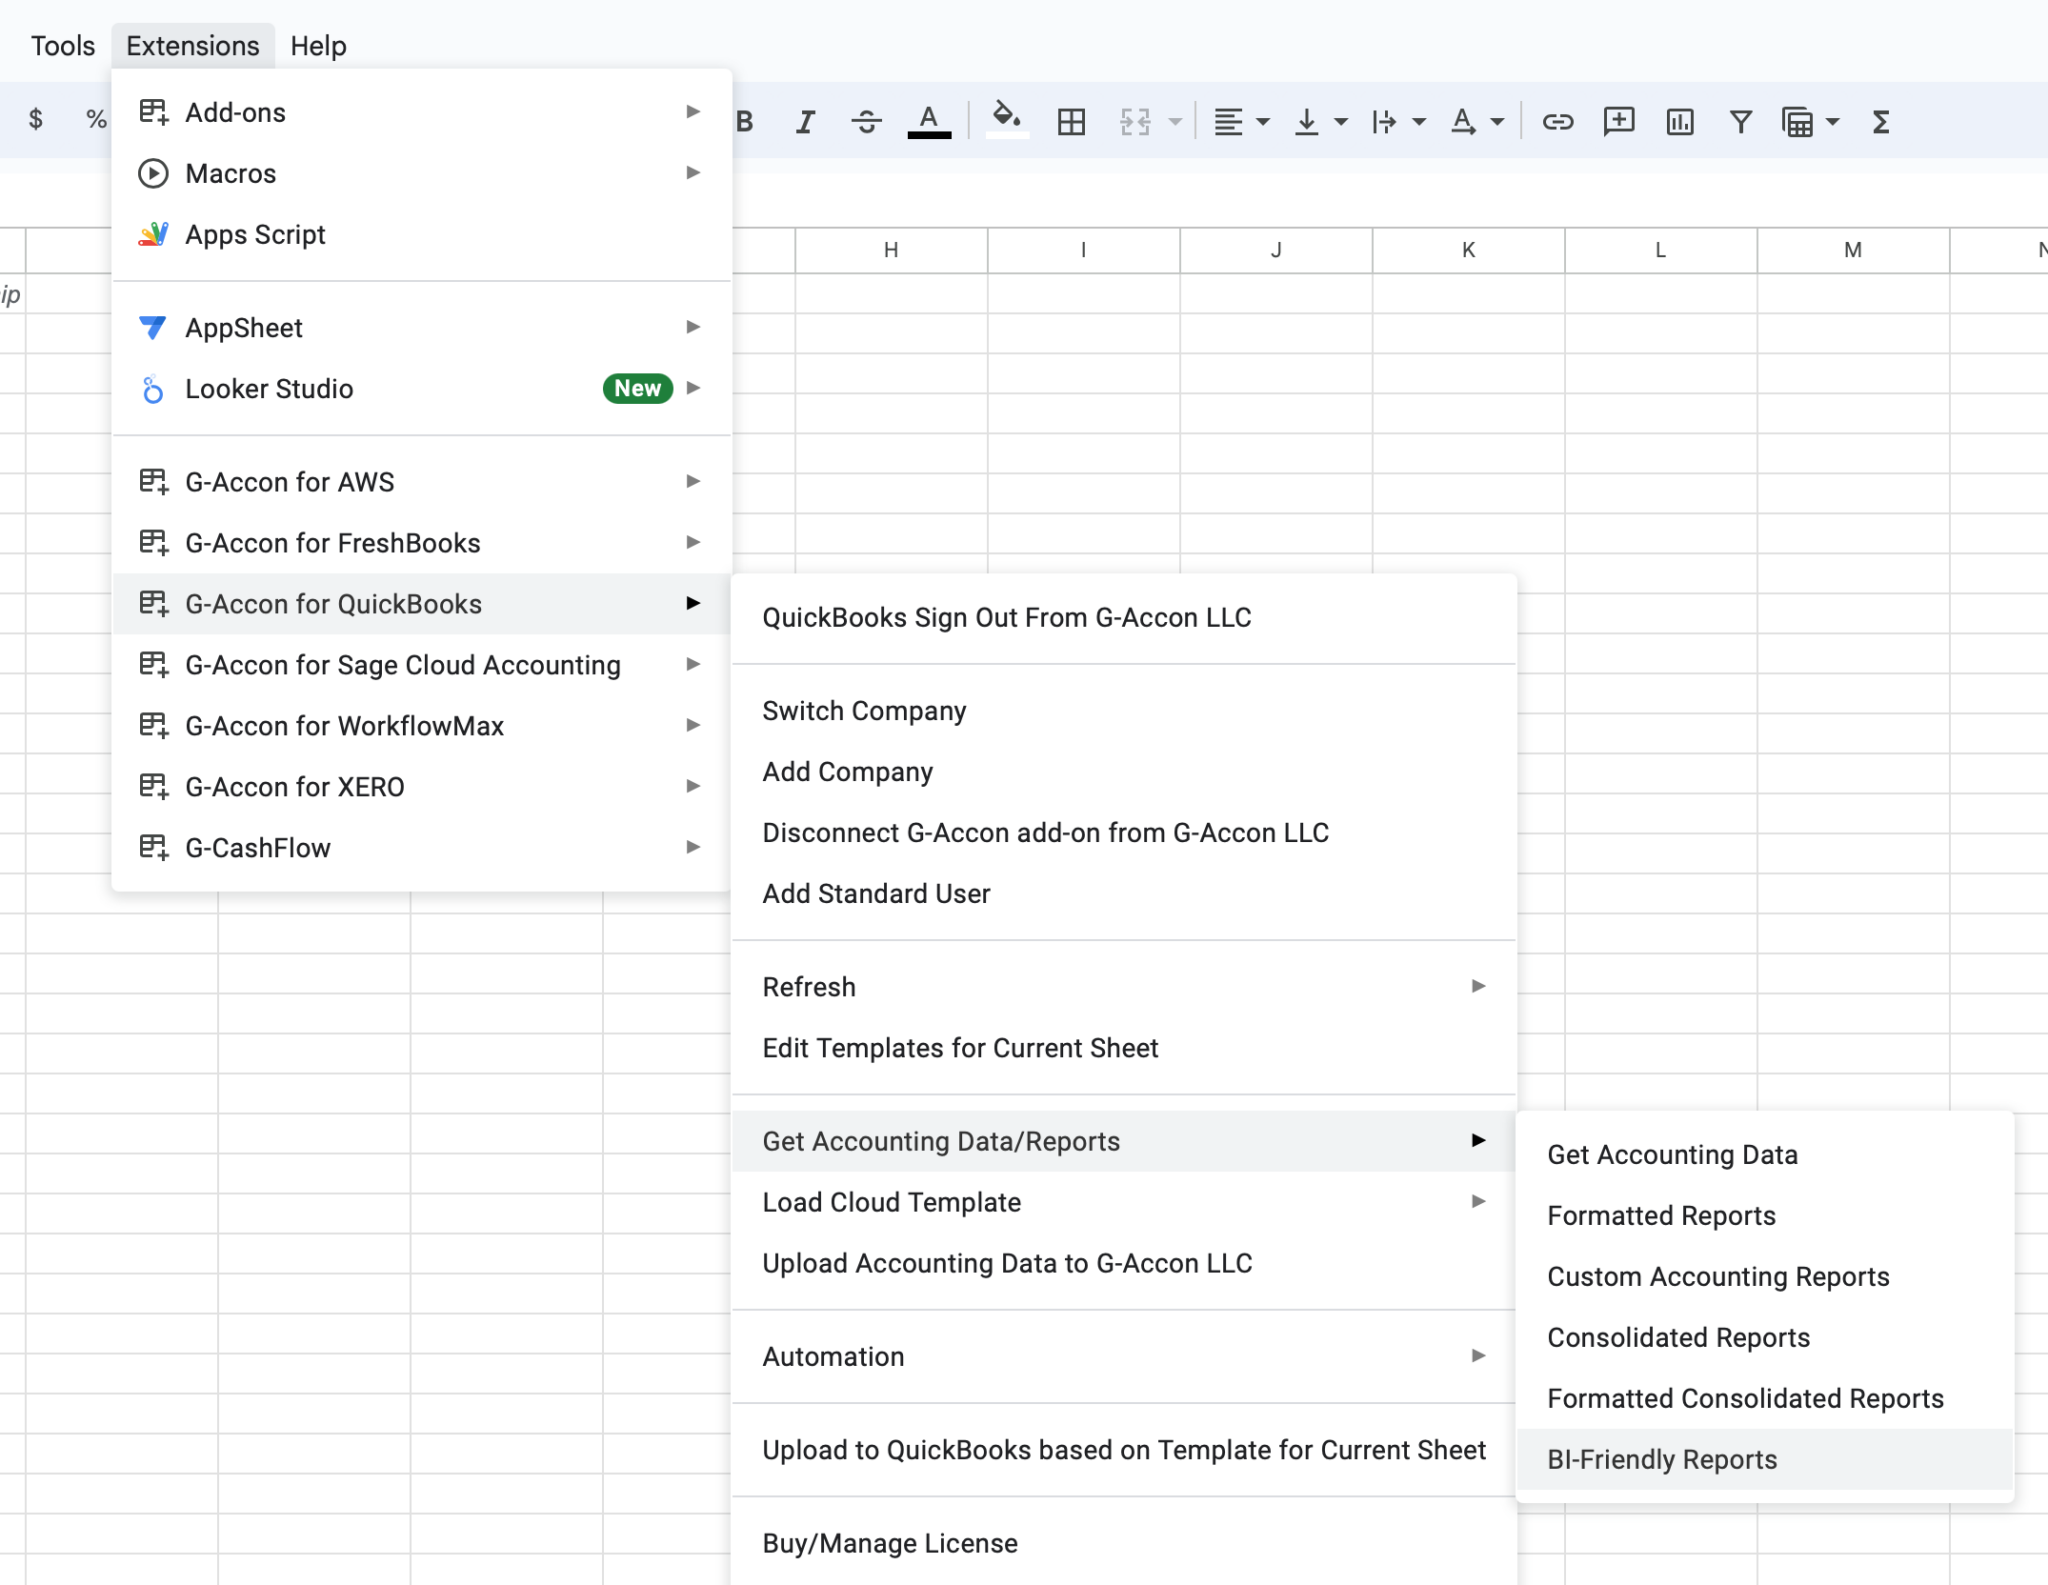The width and height of the screenshot is (2048, 1585).
Task: Open vertical align dropdown
Action: (1320, 122)
